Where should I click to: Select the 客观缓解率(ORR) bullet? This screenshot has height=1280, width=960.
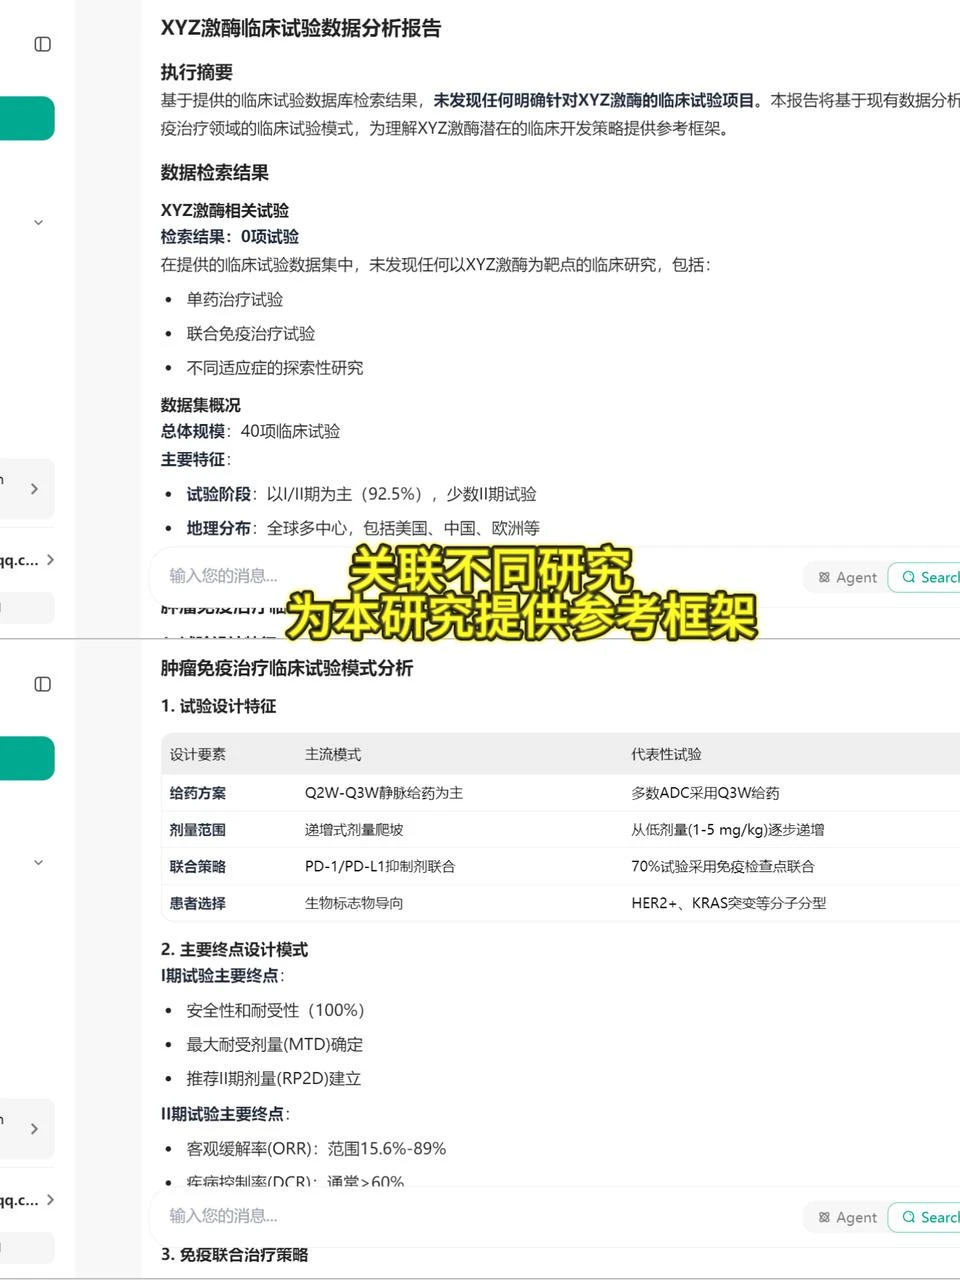point(316,1149)
